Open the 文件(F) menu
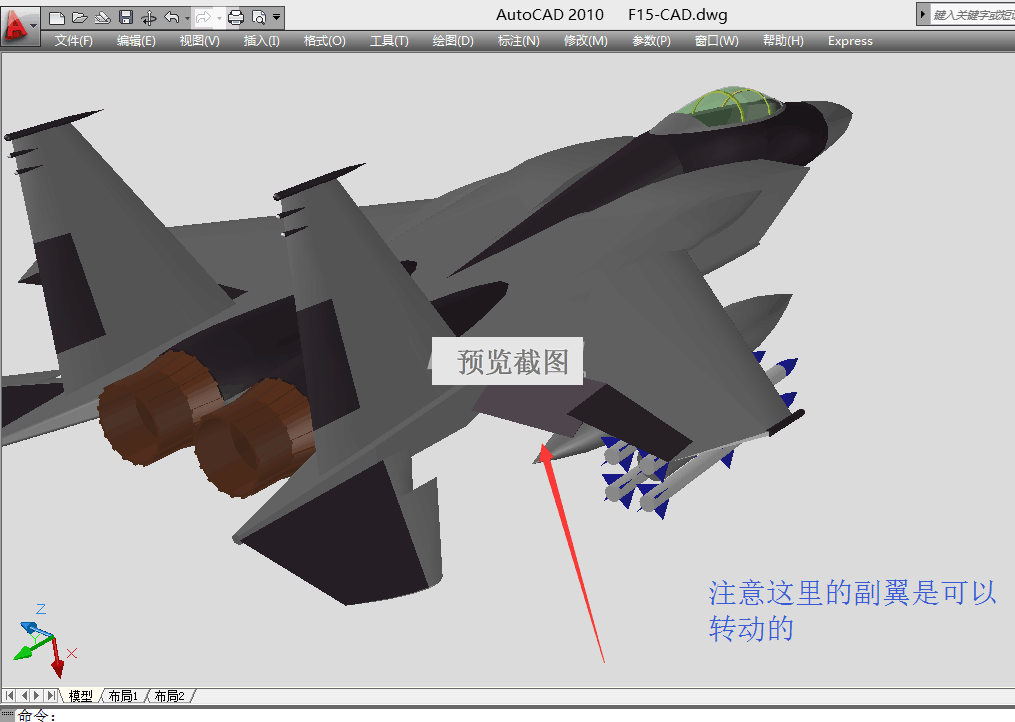Screen dimensions: 1015x722 coord(74,41)
